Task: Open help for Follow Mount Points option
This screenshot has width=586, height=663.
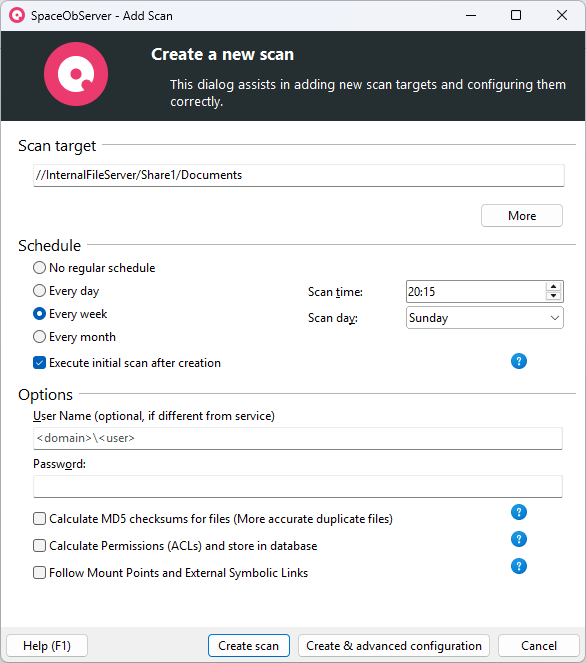Action: click(519, 566)
